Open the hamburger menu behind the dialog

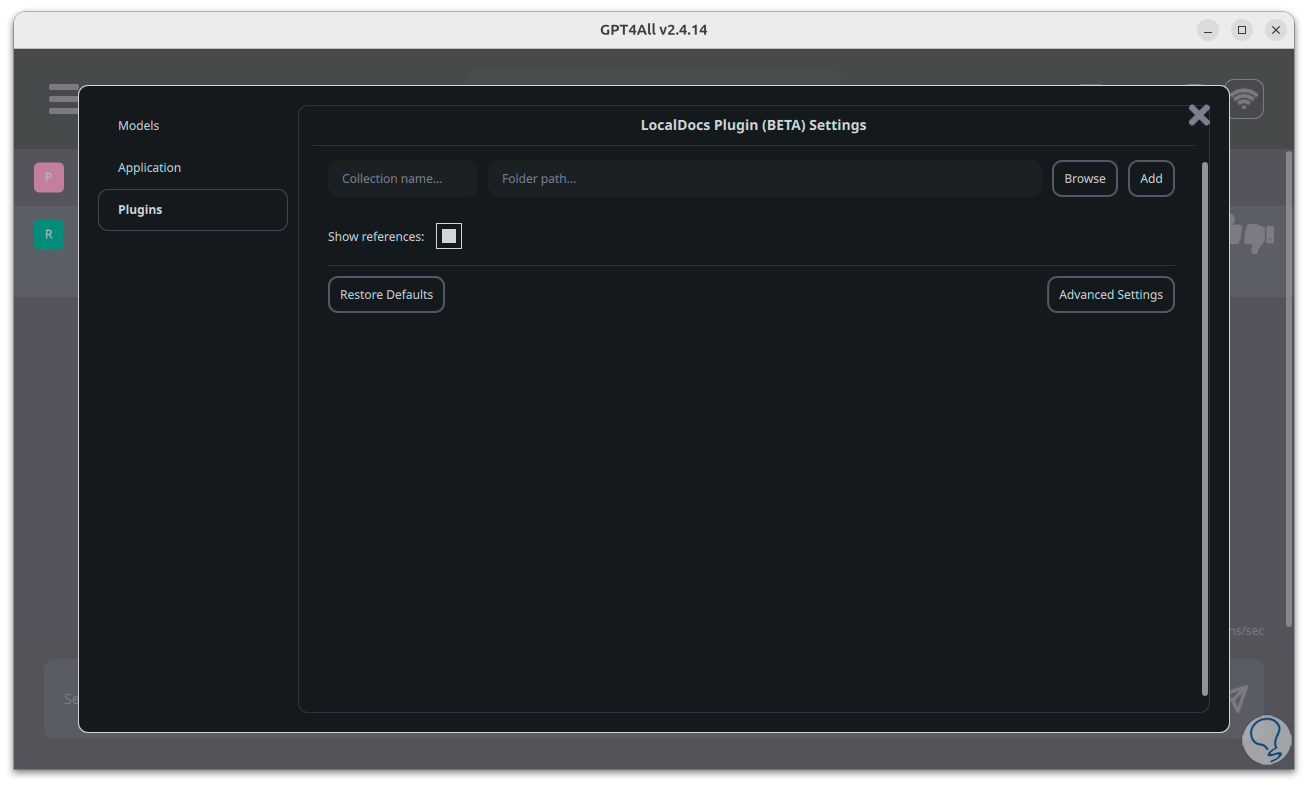[x=63, y=99]
